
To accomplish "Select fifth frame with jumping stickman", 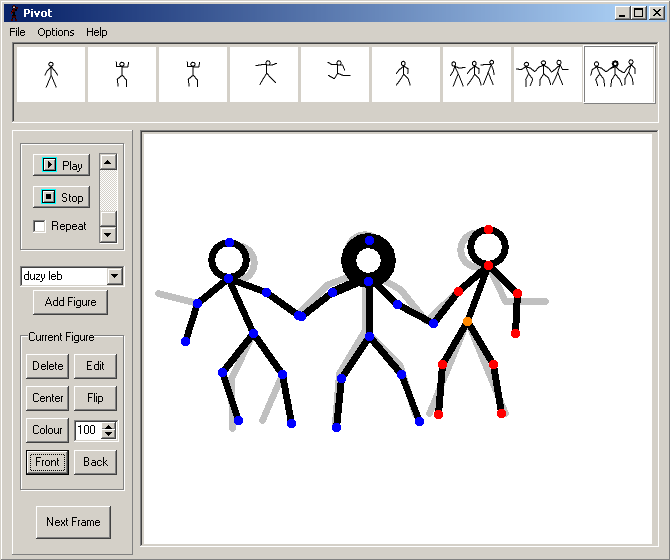I will pyautogui.click(x=335, y=74).
